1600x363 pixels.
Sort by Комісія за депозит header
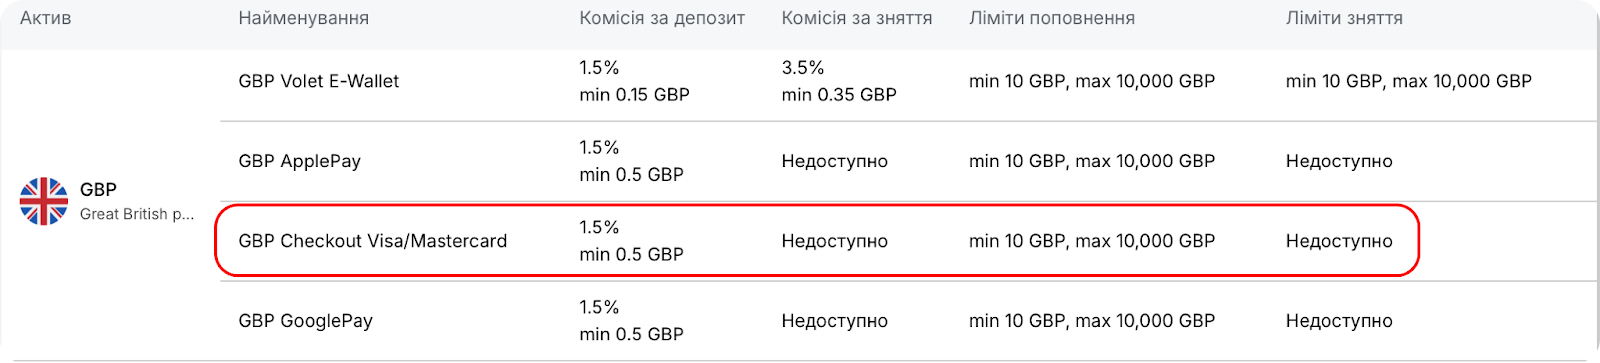tap(662, 18)
